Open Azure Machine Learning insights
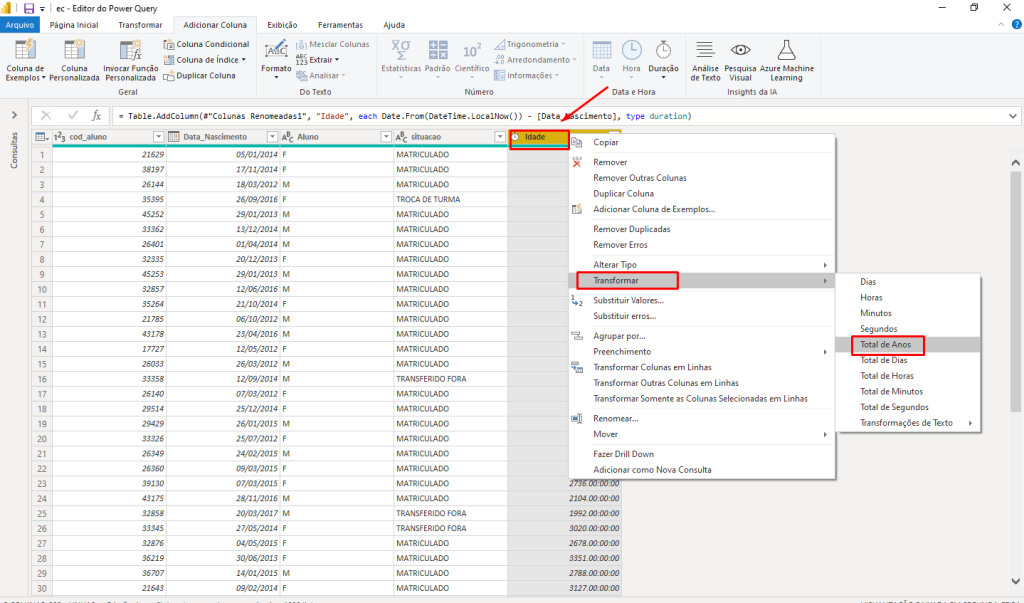The width and height of the screenshot is (1024, 603). coord(786,52)
